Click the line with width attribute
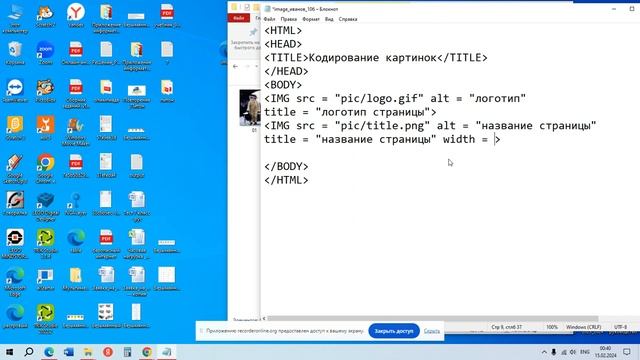 pos(382,139)
